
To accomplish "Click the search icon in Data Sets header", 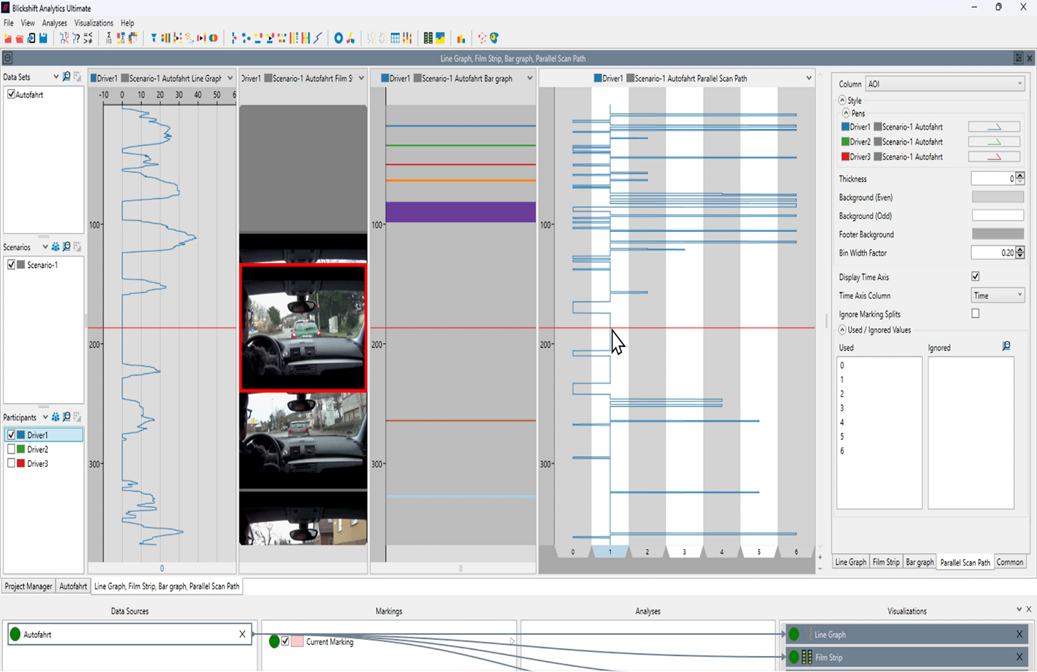I will coord(67,77).
